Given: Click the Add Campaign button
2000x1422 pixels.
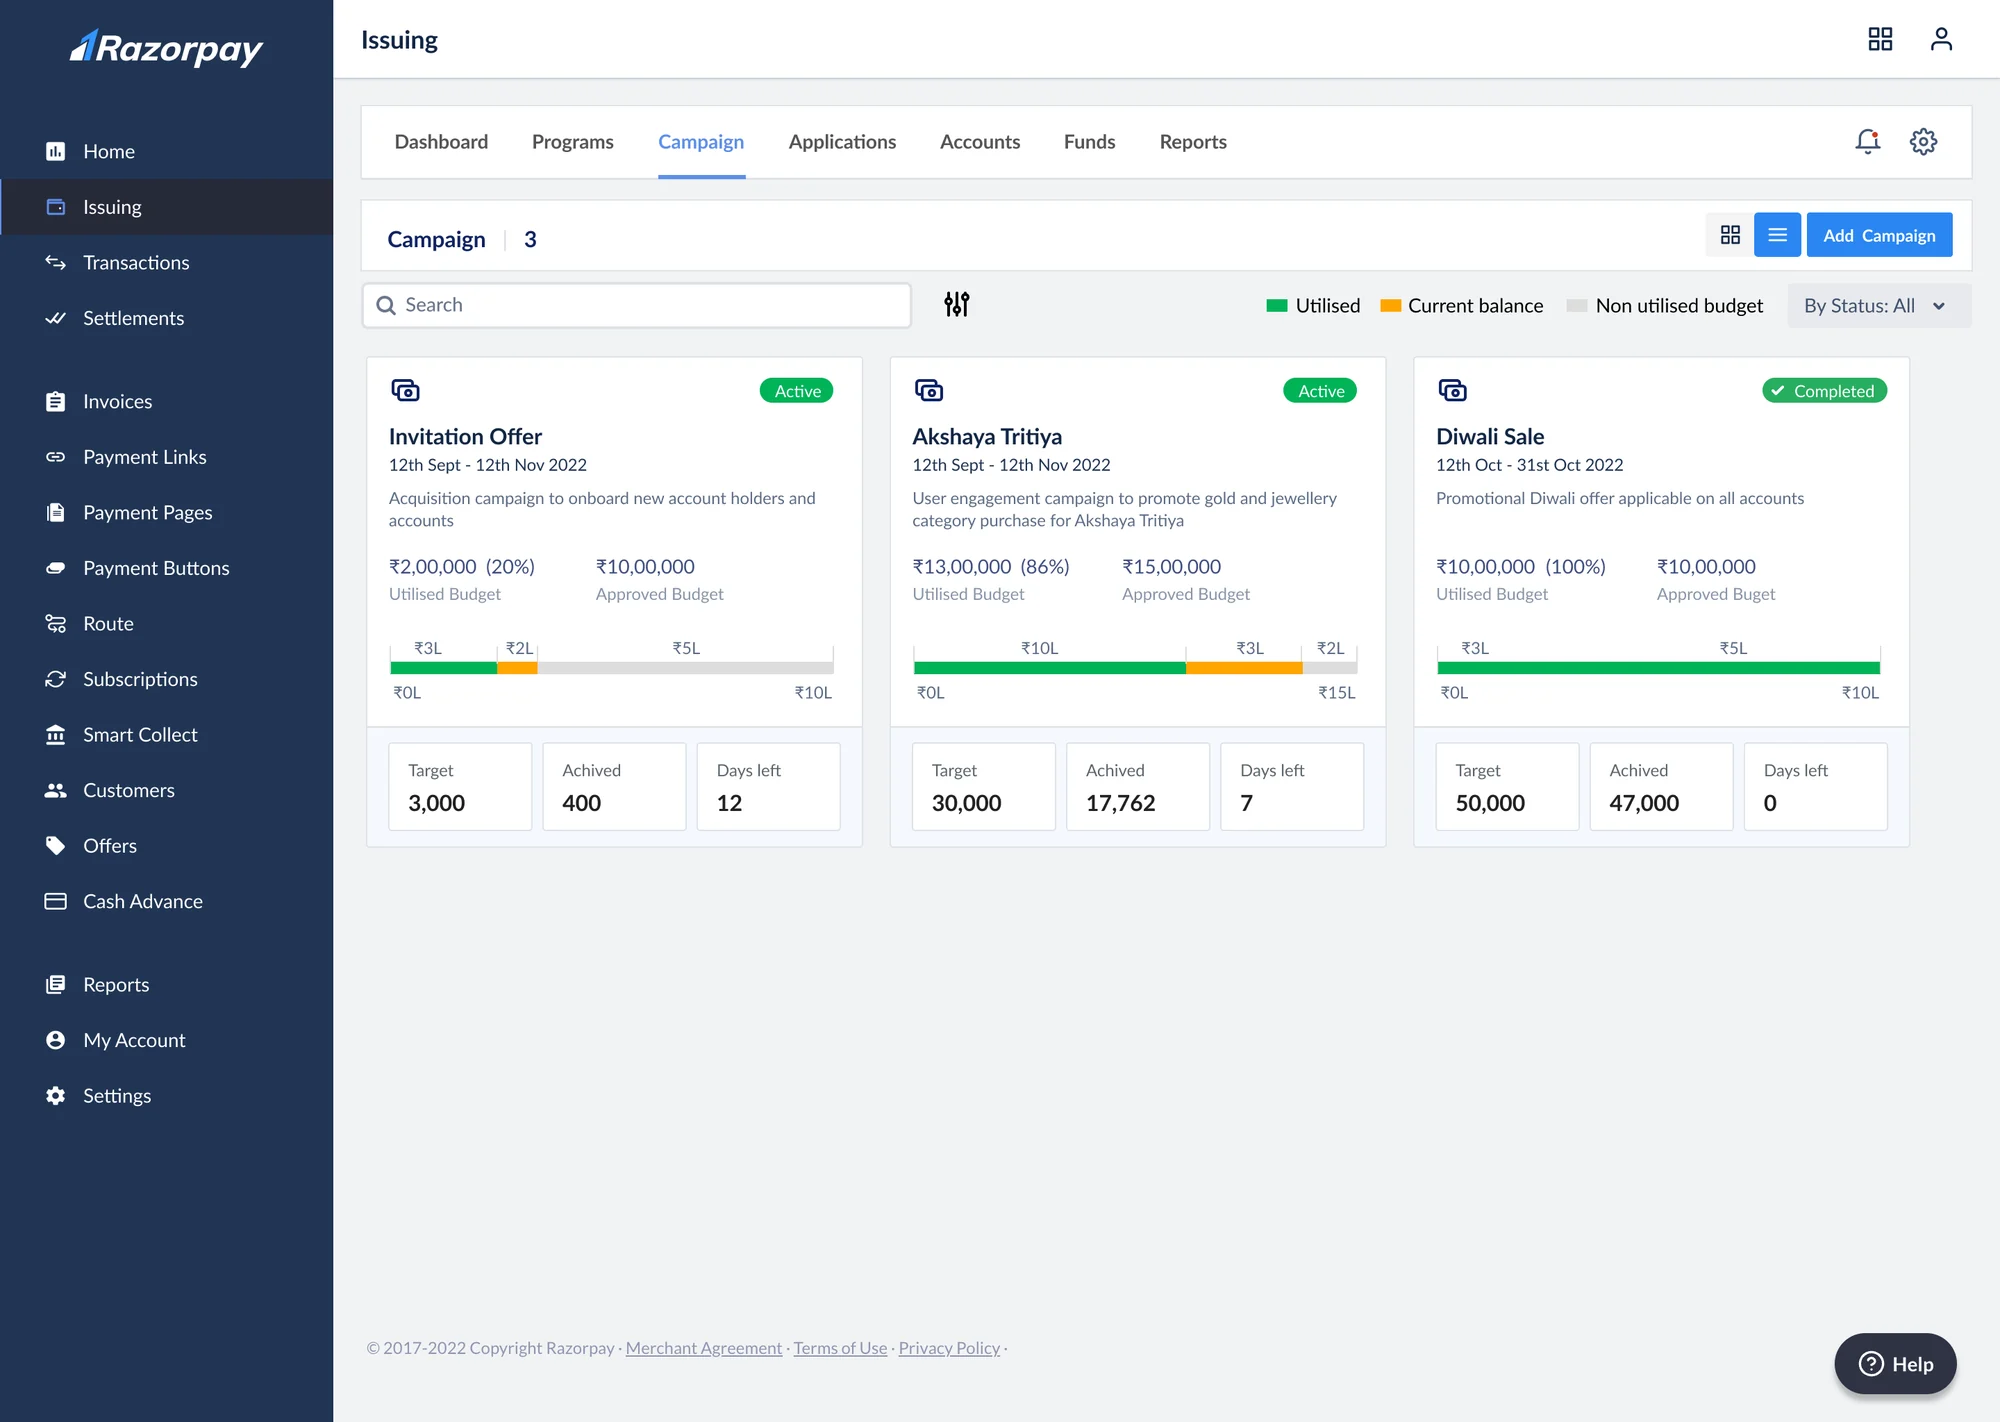Looking at the screenshot, I should pos(1879,235).
